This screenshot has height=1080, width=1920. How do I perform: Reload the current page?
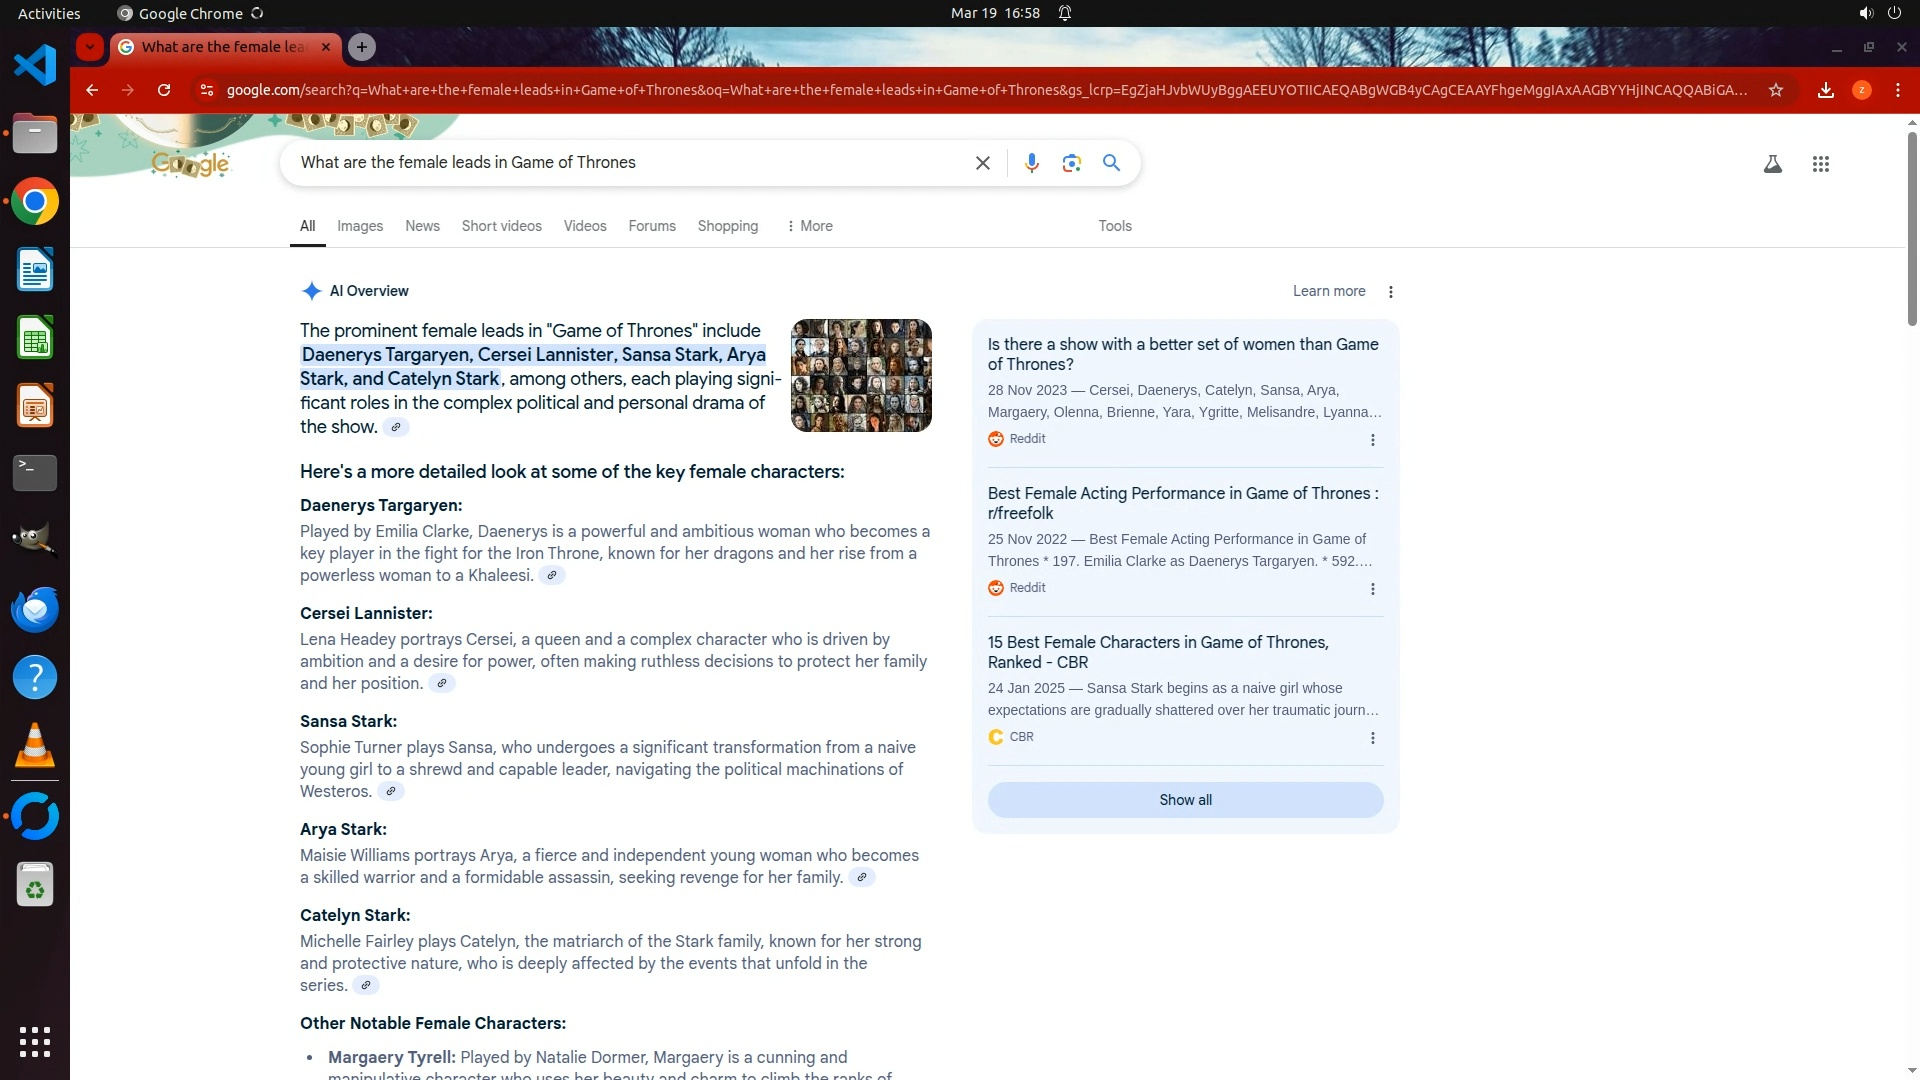point(164,90)
